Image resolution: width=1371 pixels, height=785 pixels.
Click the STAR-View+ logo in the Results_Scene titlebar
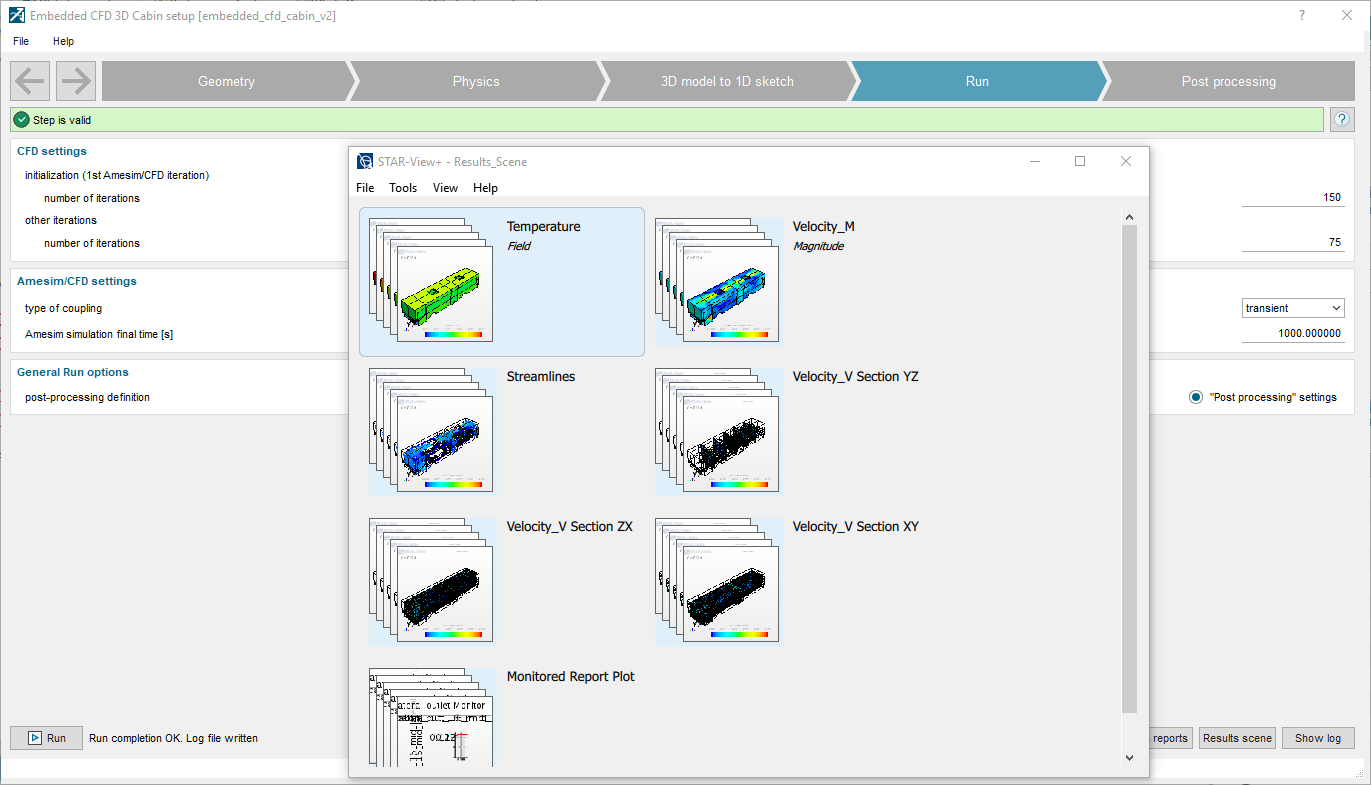tap(364, 161)
